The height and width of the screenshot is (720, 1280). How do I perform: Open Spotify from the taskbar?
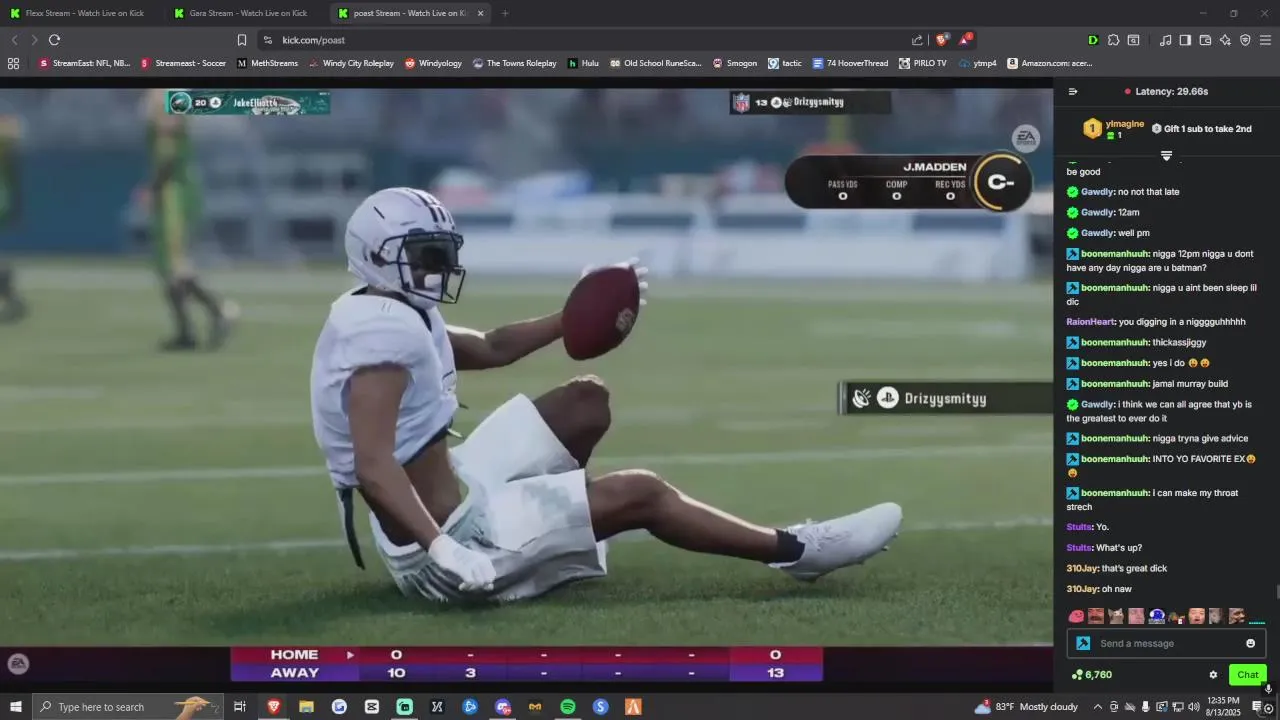tap(568, 707)
